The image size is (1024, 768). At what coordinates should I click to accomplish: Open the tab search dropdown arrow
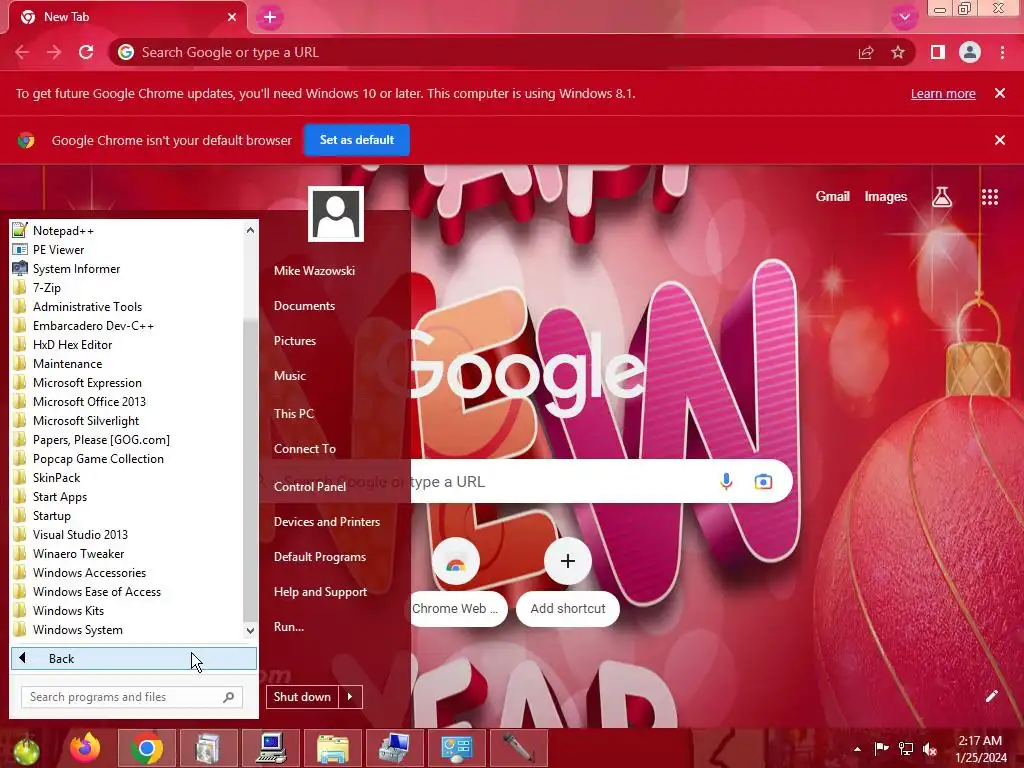click(x=904, y=17)
